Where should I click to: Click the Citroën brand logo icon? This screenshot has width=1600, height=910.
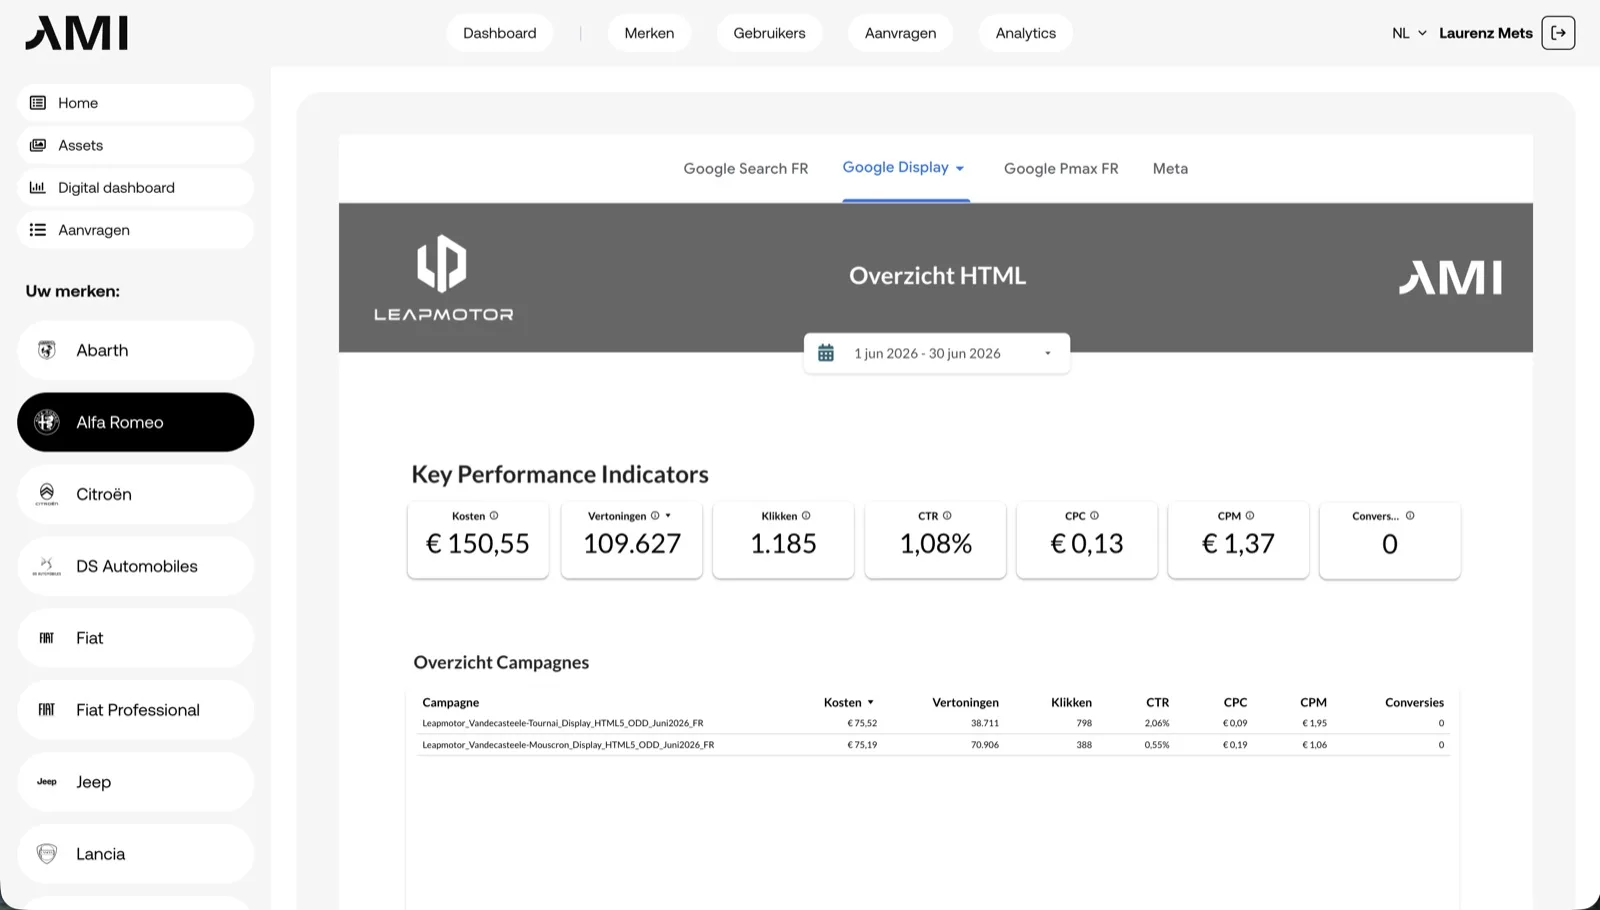(x=47, y=494)
